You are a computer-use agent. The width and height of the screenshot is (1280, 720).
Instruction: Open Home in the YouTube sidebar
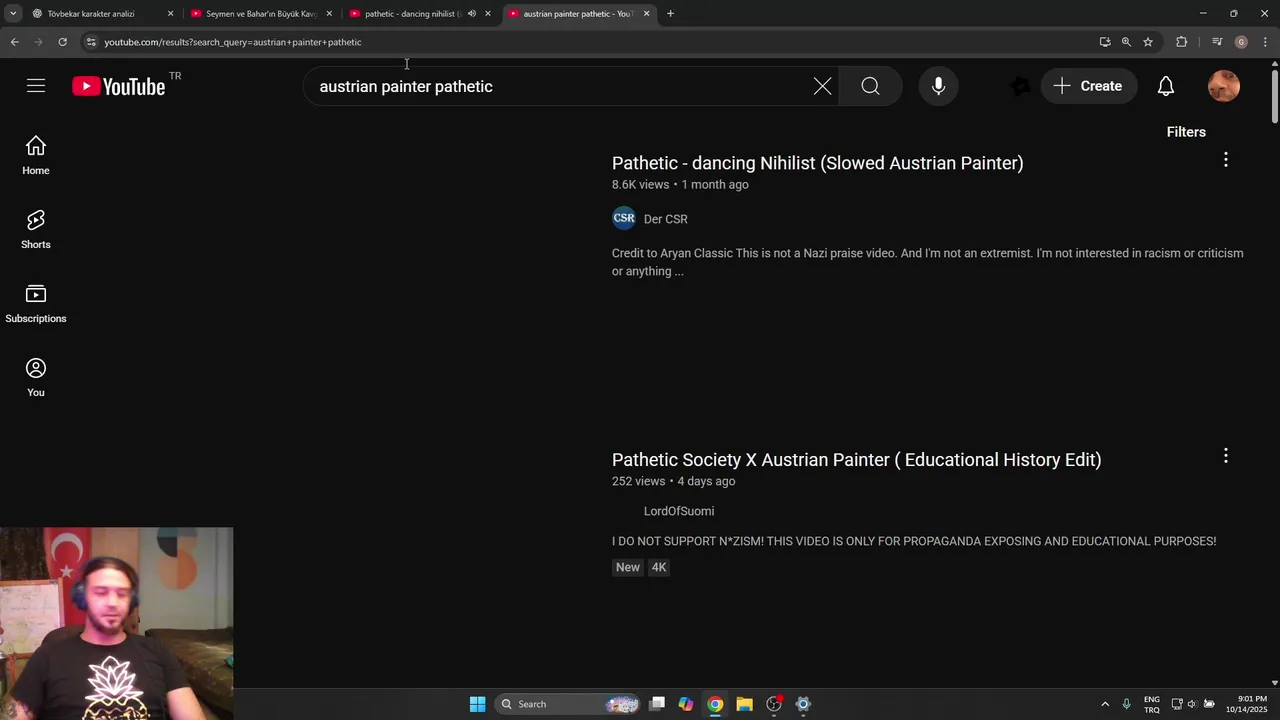36,155
